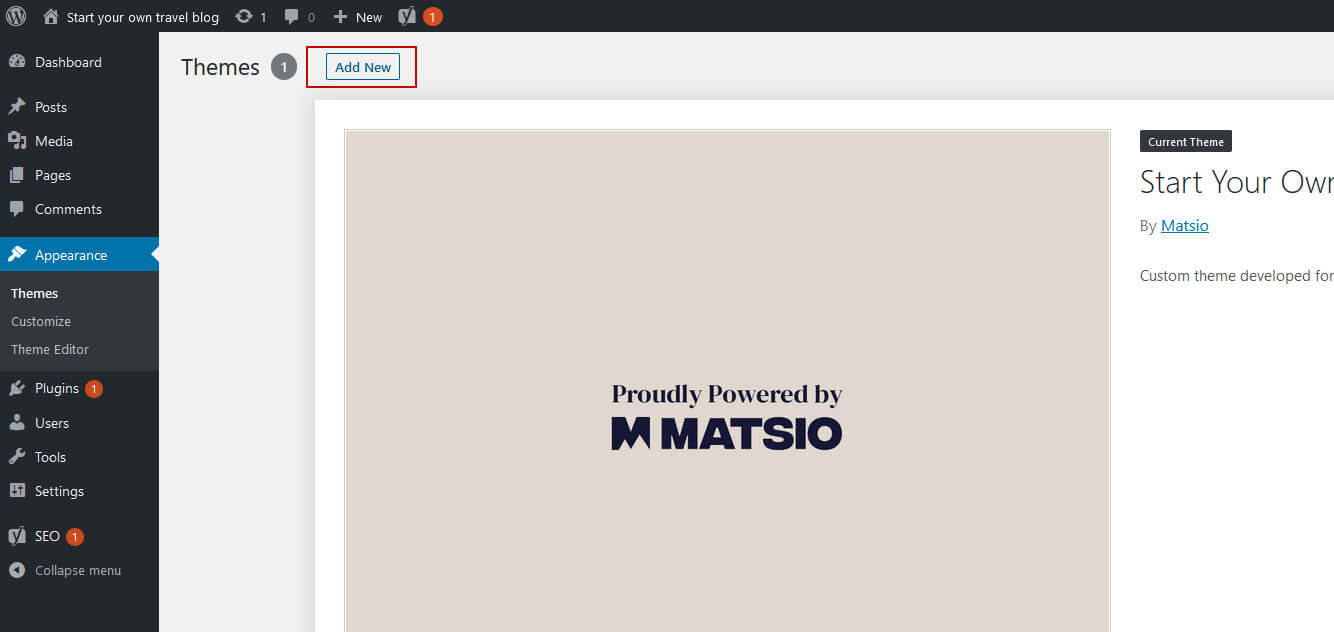Click the Dashboard gauge icon

coord(17,62)
